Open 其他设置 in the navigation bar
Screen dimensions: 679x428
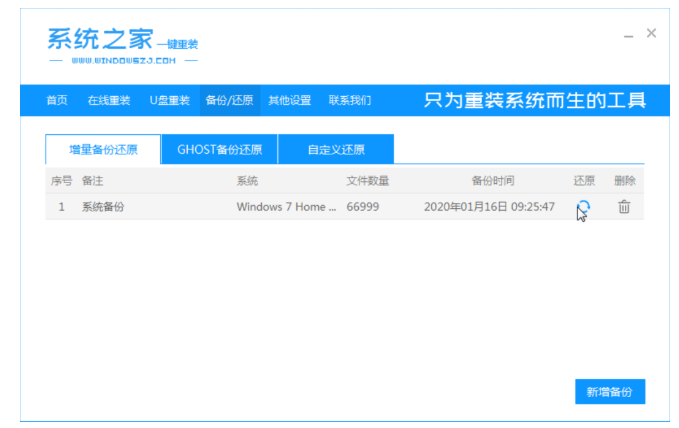[x=289, y=101]
